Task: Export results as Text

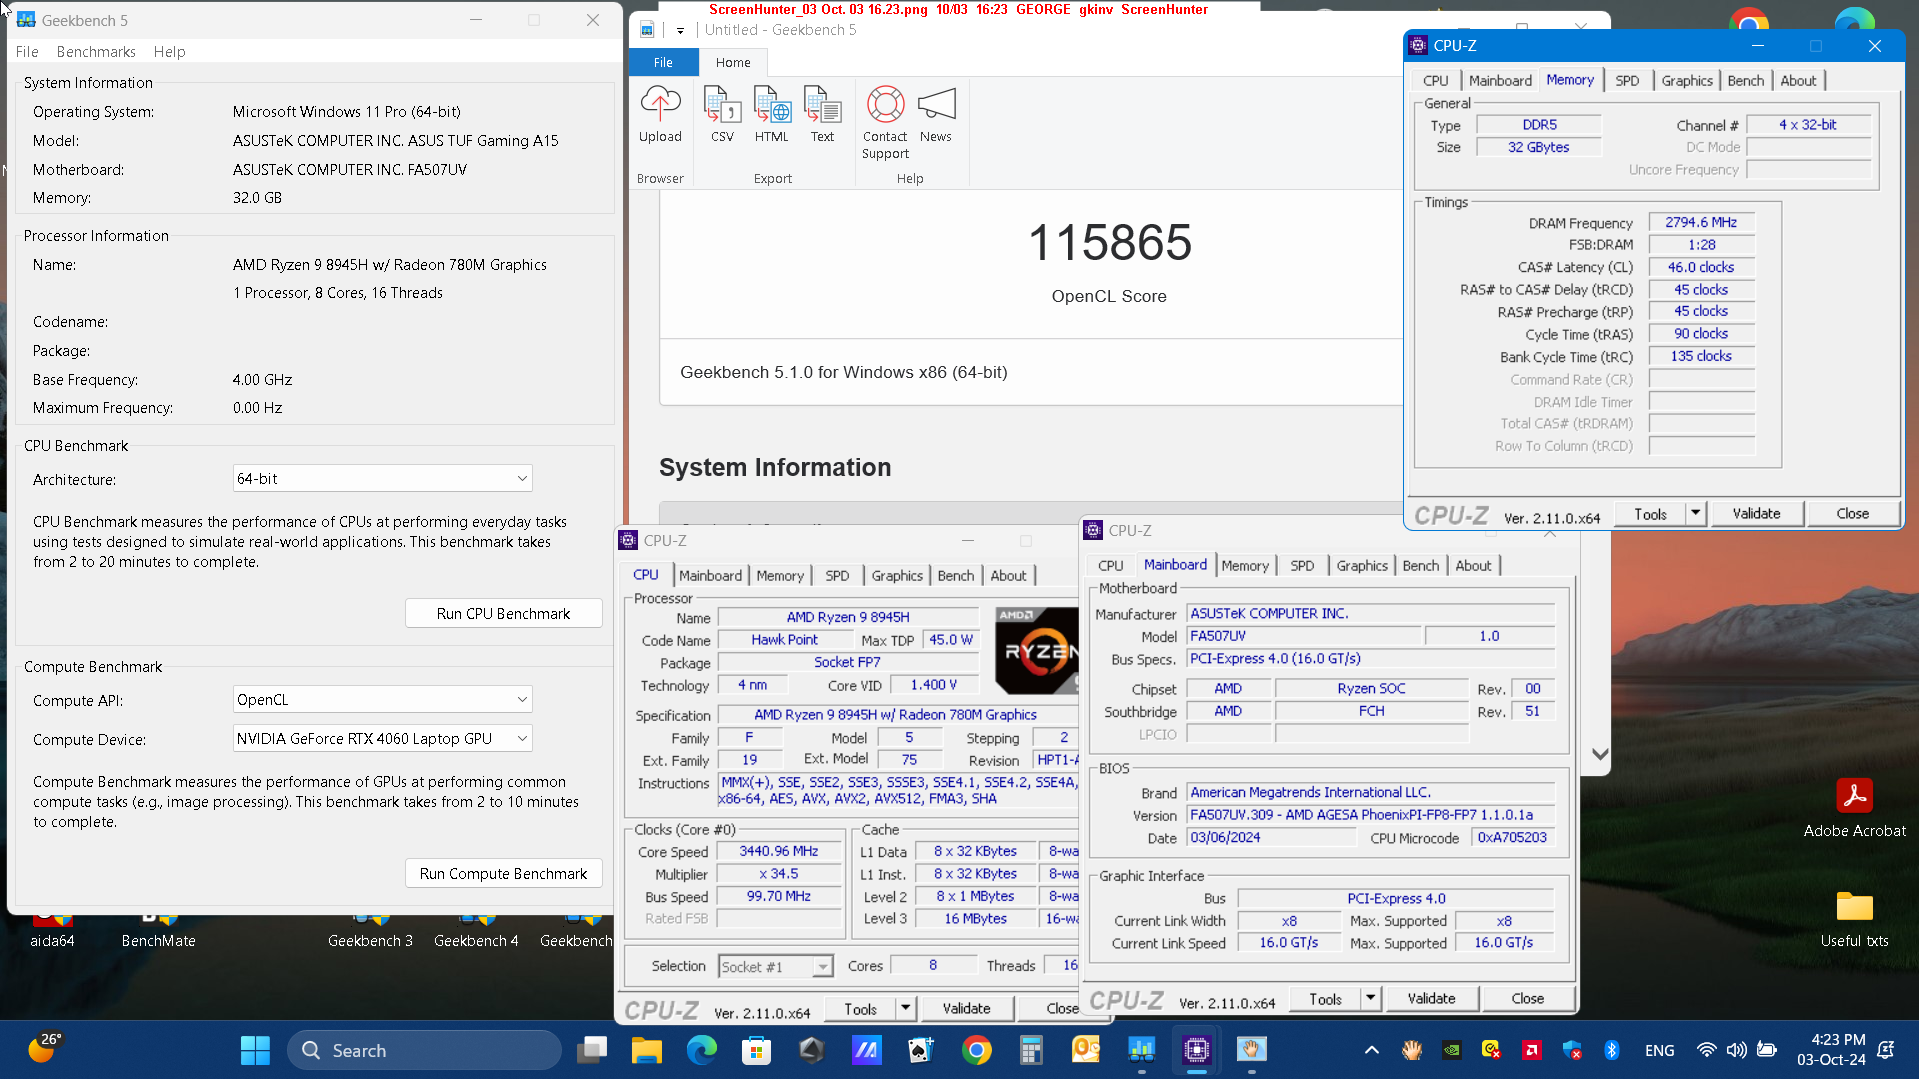Action: (822, 115)
